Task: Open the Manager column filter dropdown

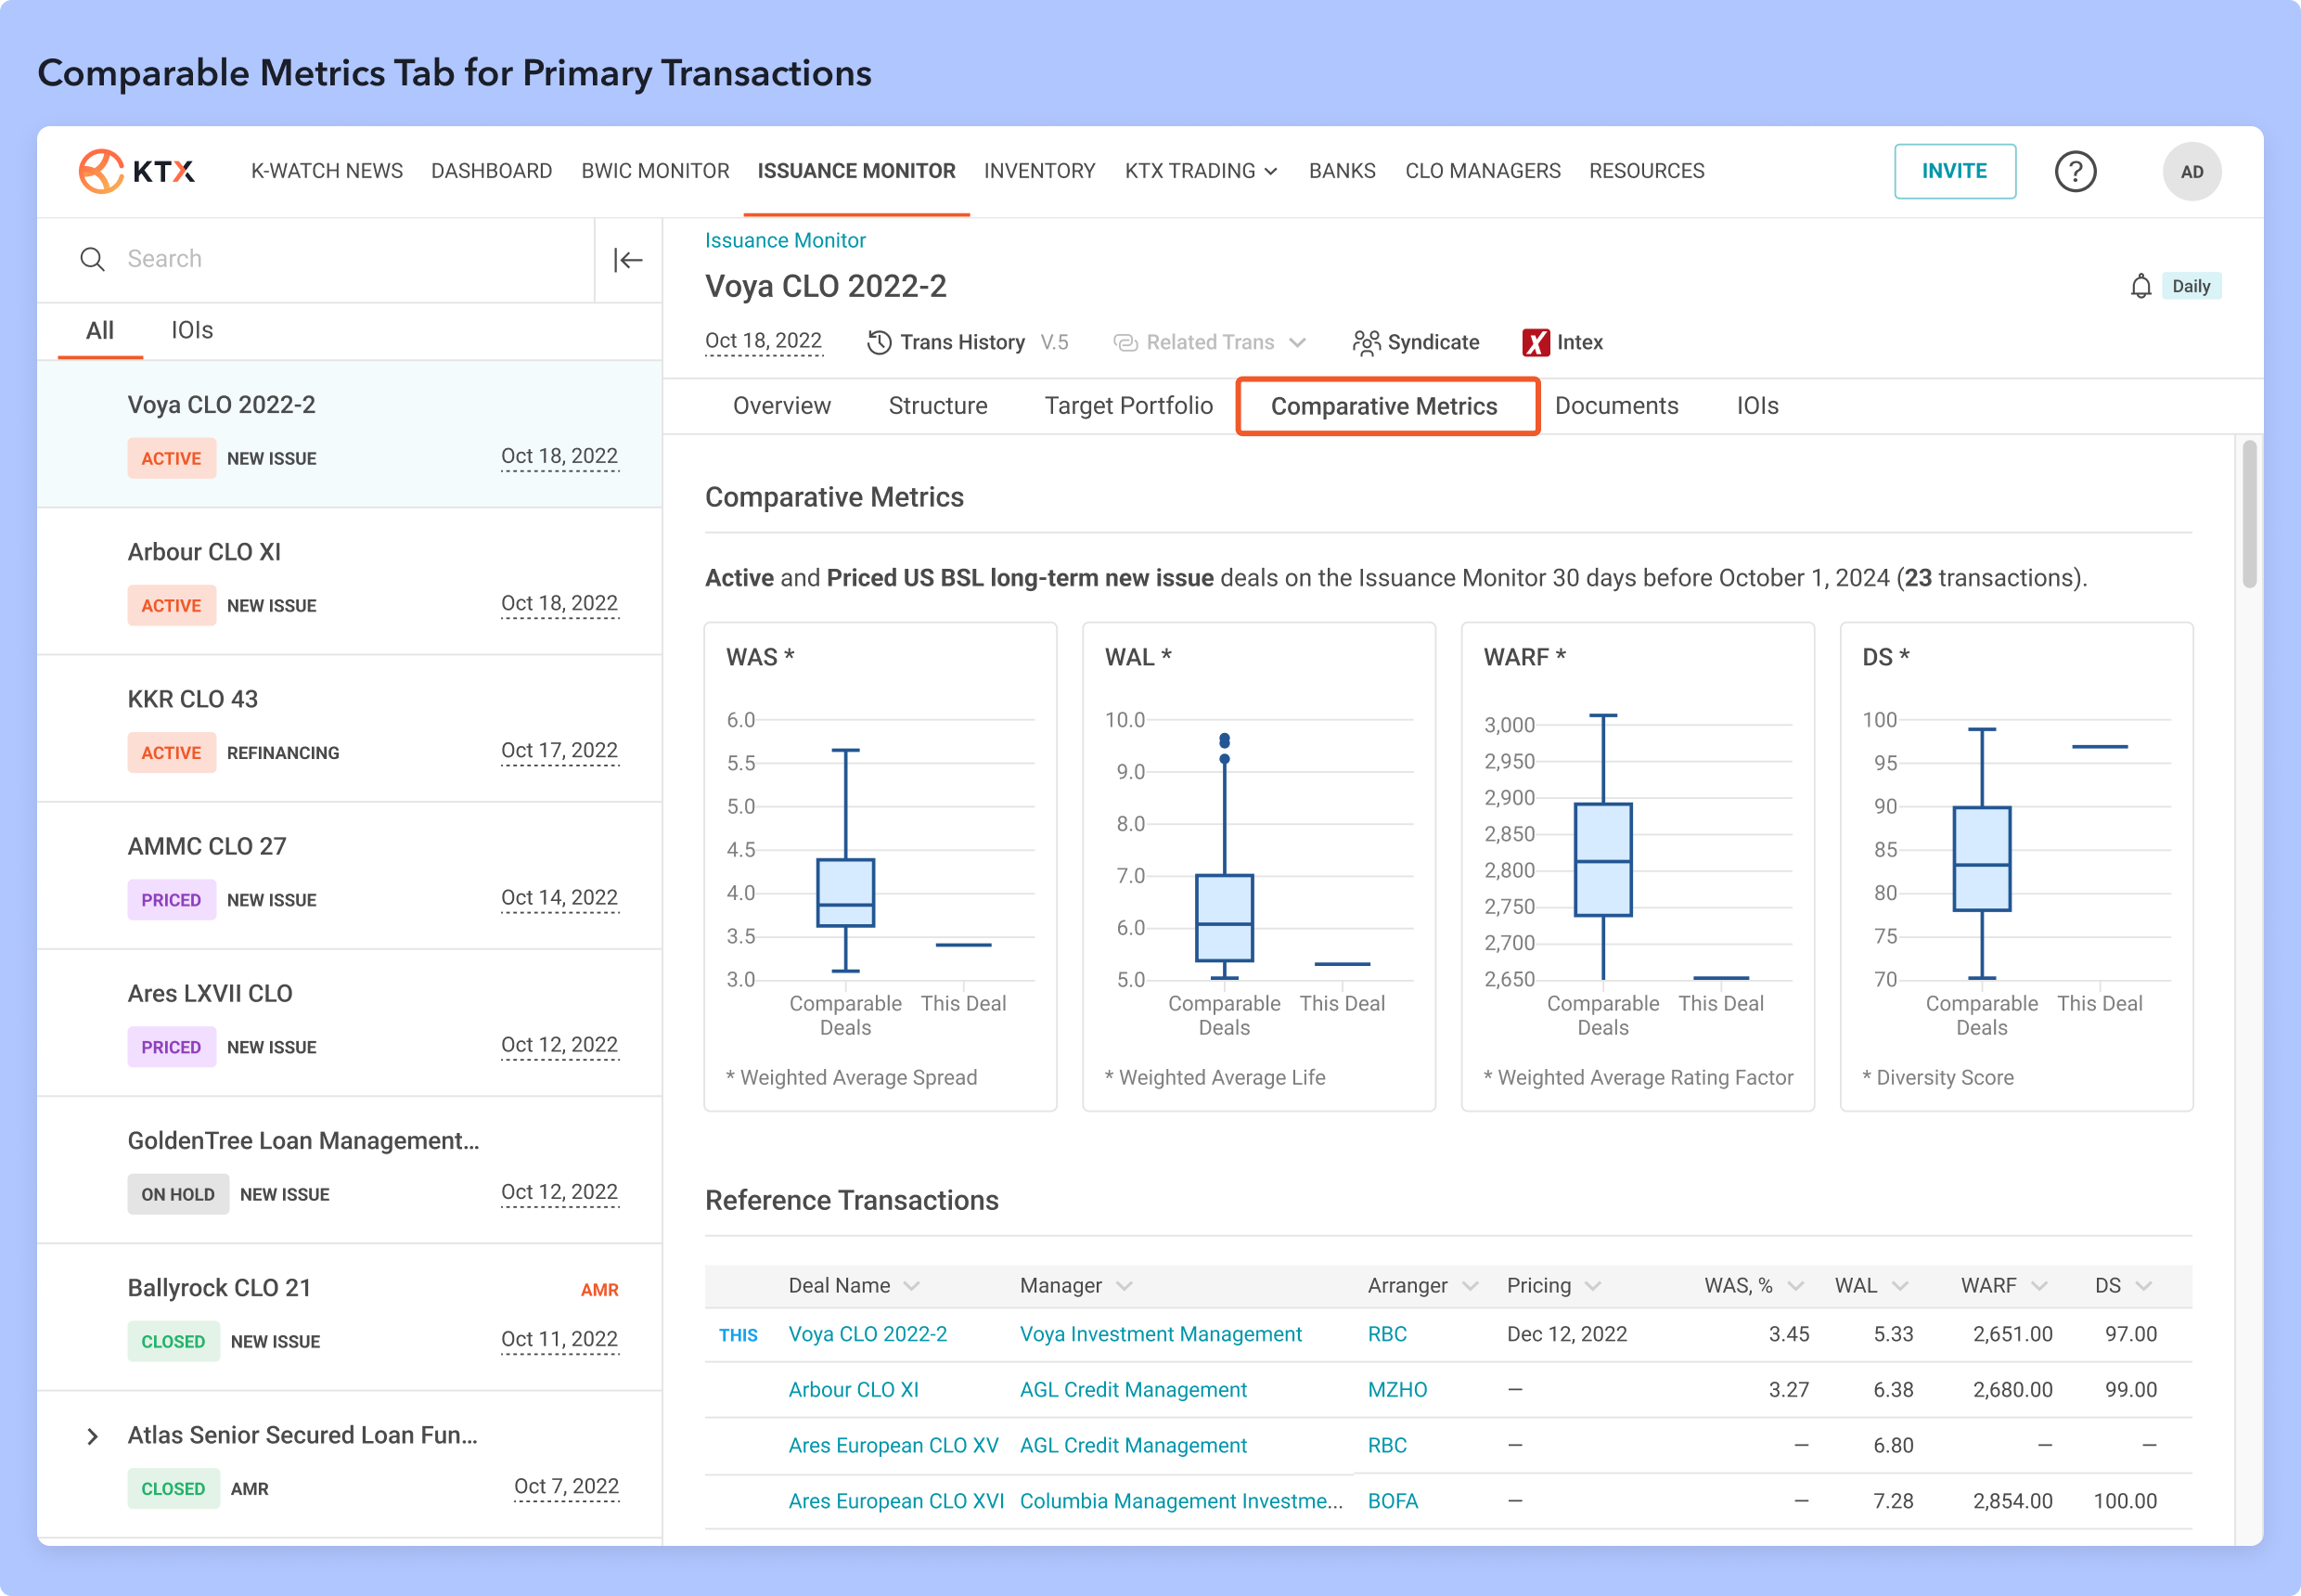Action: (x=1124, y=1286)
